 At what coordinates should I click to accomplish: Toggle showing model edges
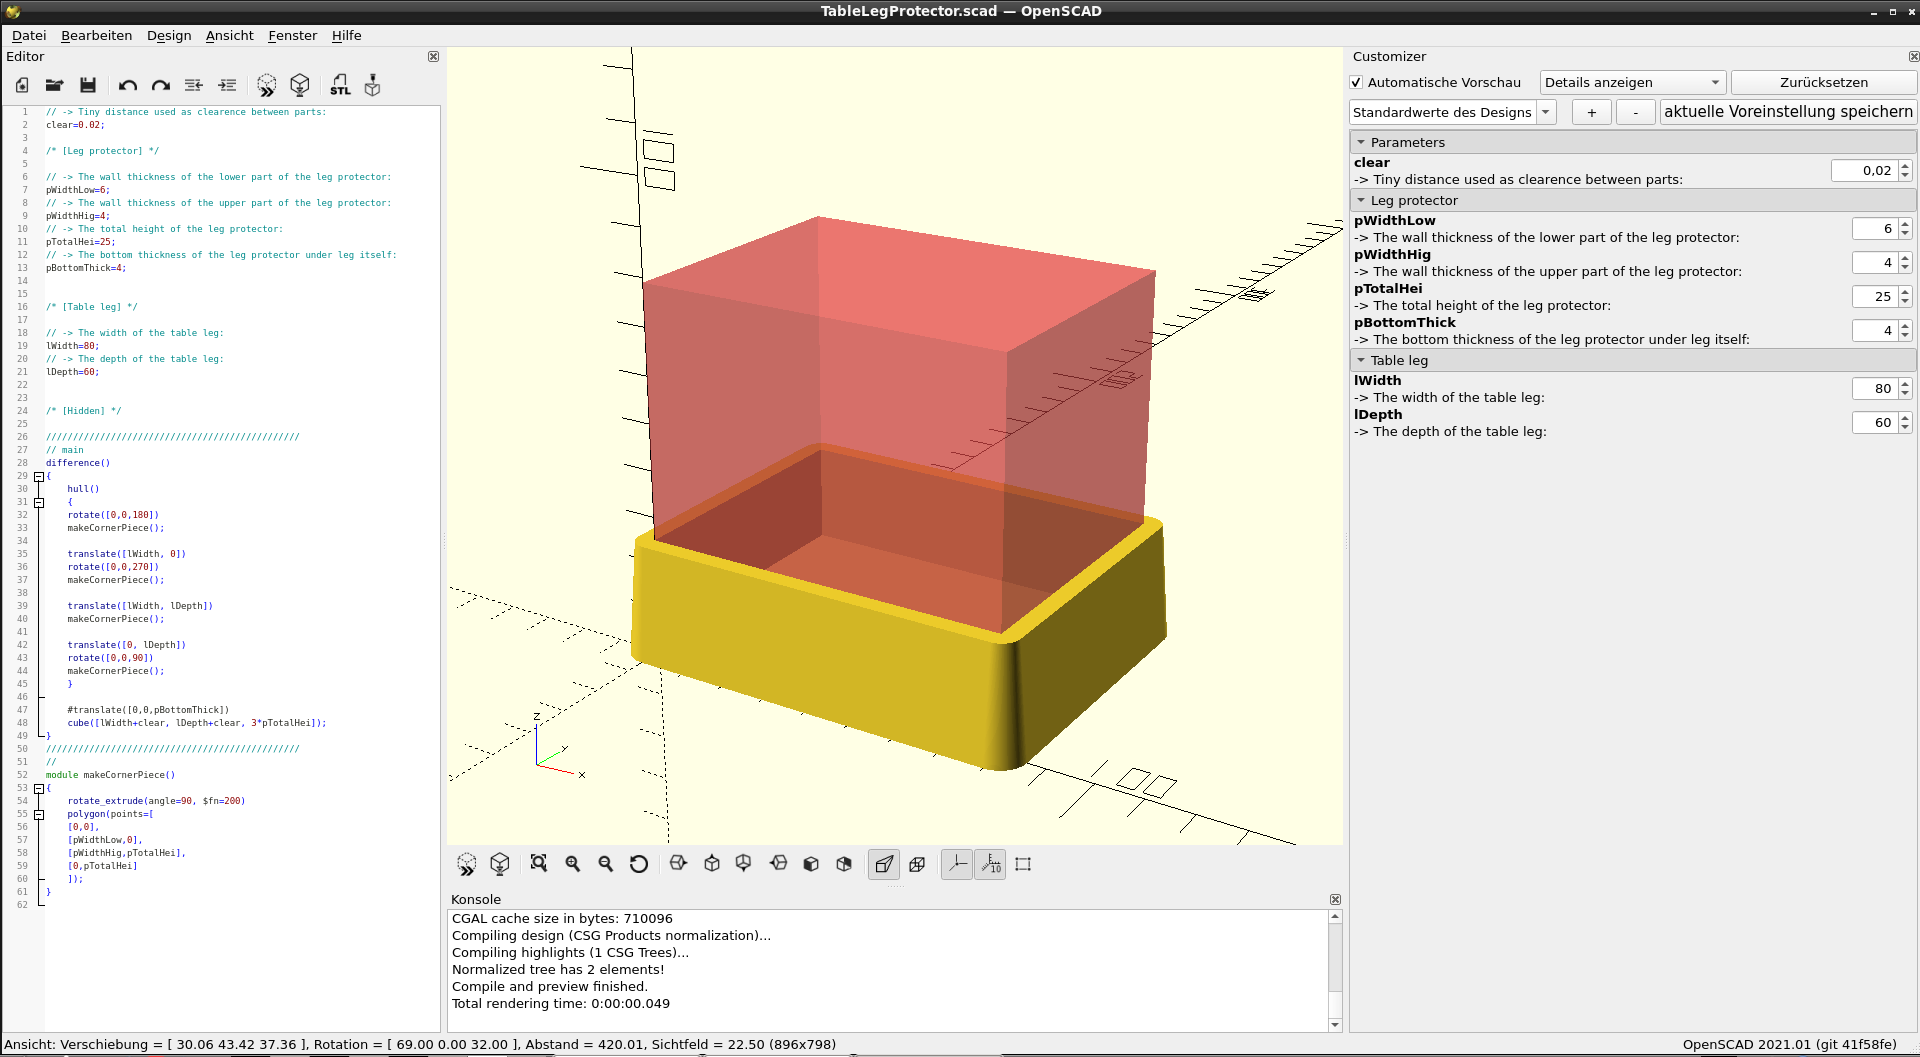[x=1023, y=864]
